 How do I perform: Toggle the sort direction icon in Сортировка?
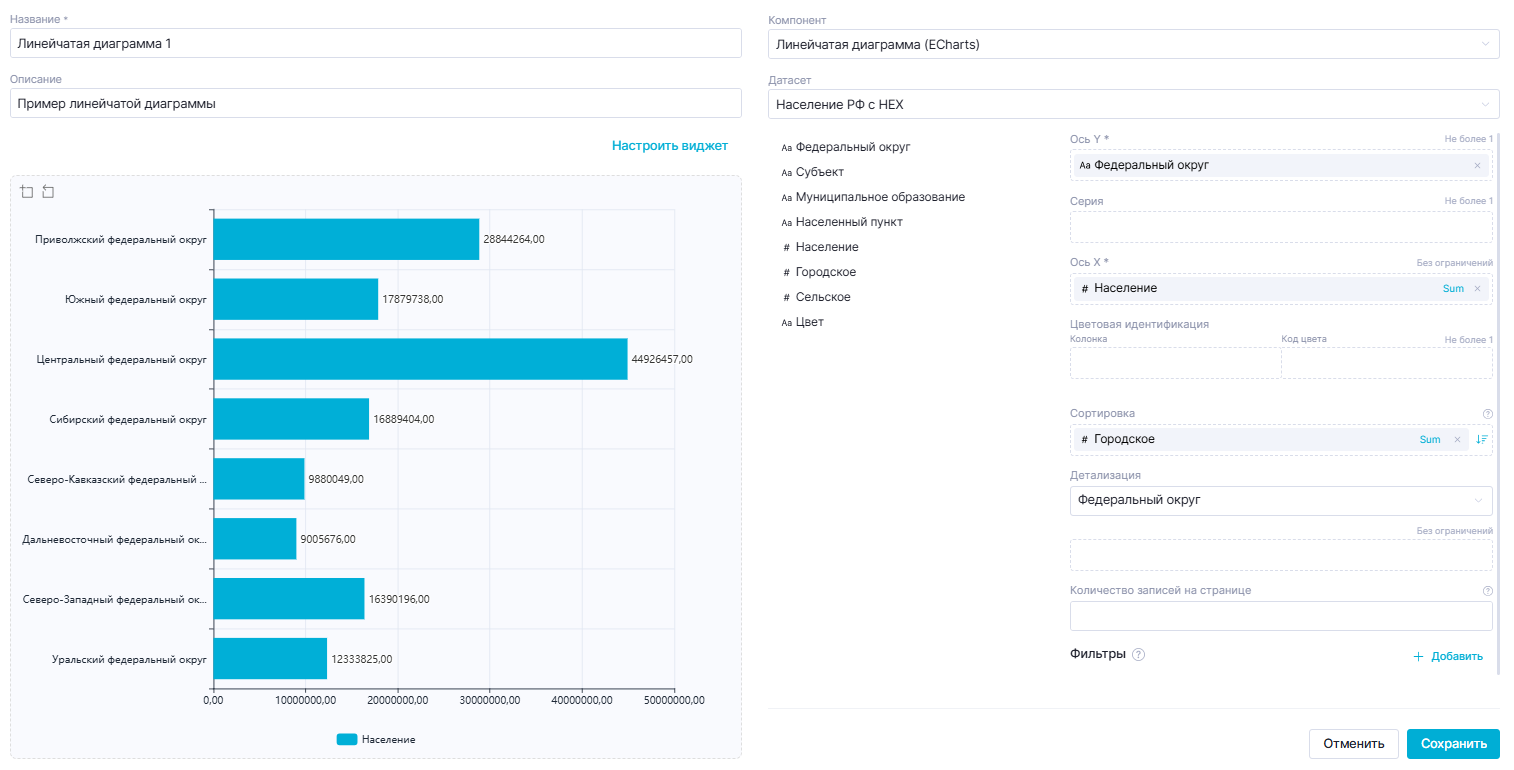click(1481, 440)
